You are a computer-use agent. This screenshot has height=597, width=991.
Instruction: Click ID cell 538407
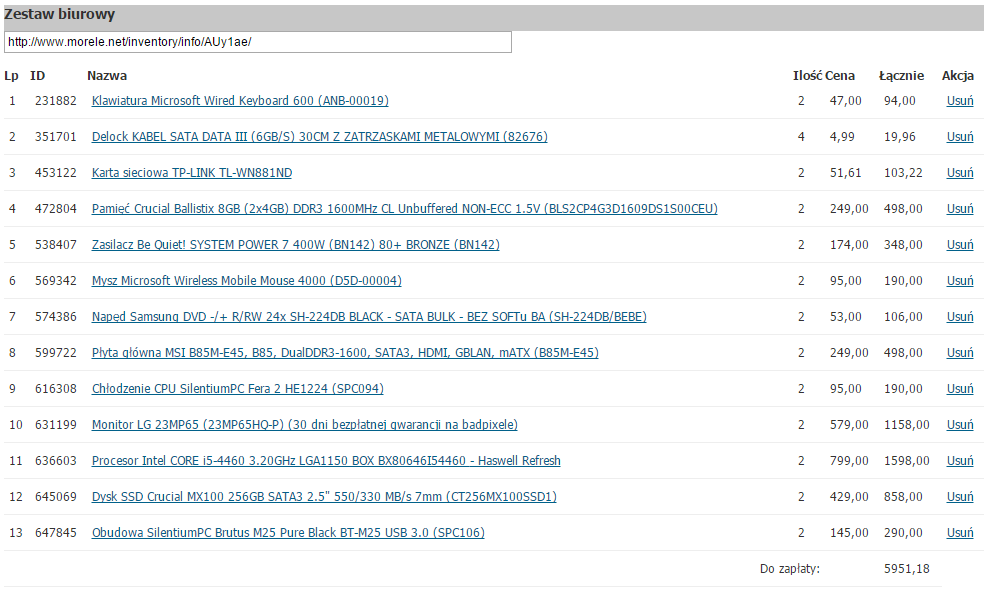(x=56, y=244)
